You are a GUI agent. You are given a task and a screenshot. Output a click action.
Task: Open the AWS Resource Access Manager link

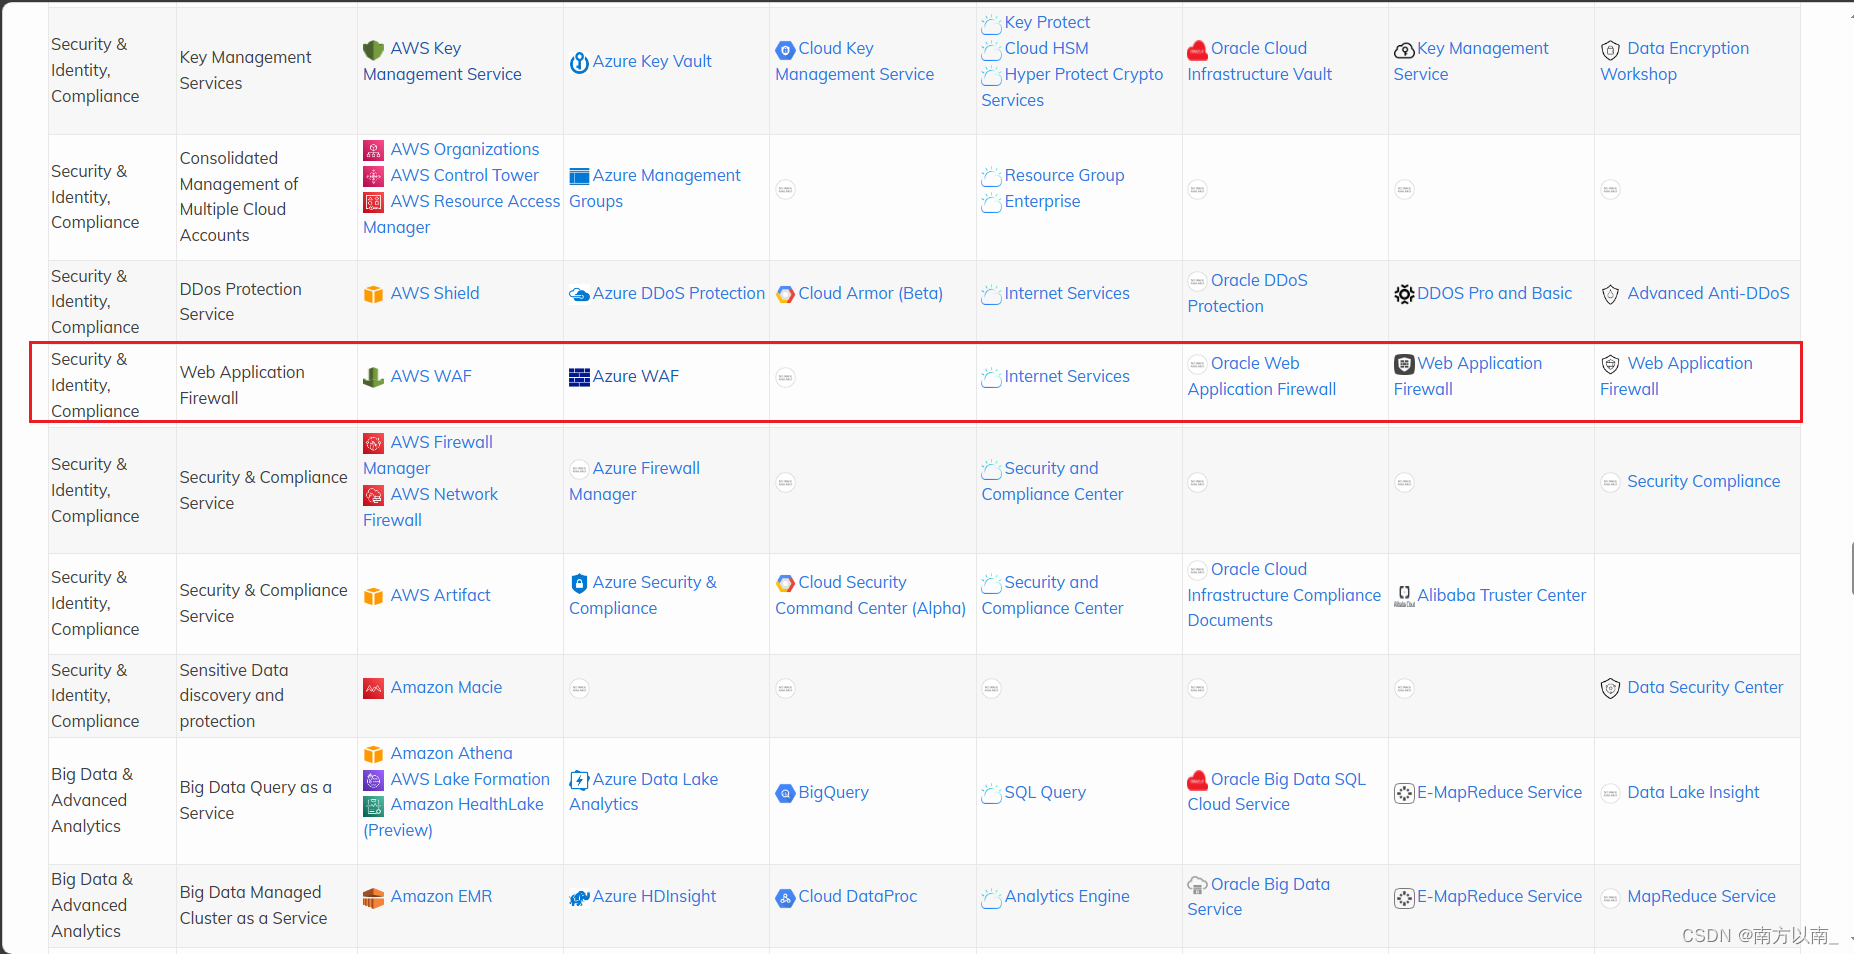[461, 215]
